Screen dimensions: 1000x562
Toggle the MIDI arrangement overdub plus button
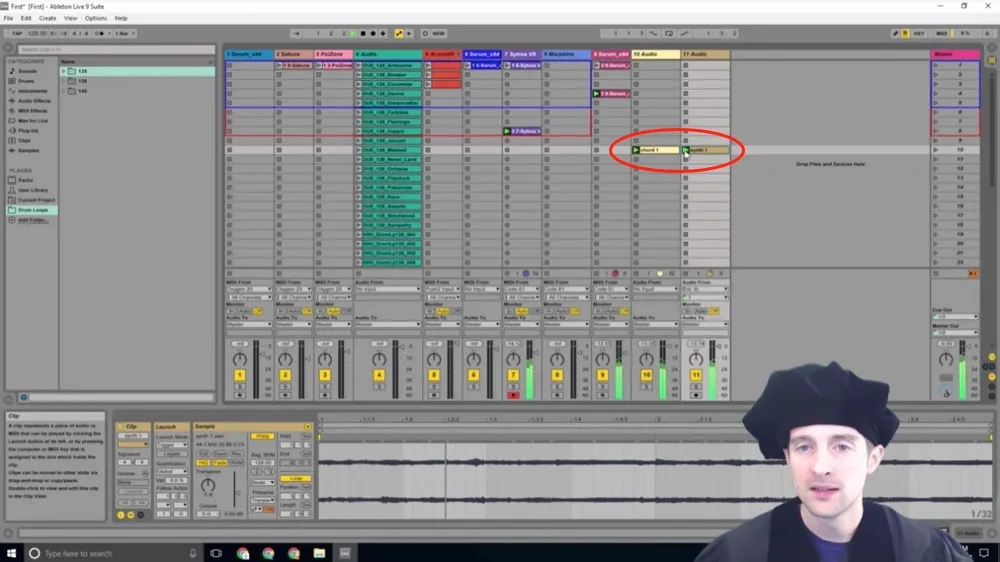[x=383, y=33]
